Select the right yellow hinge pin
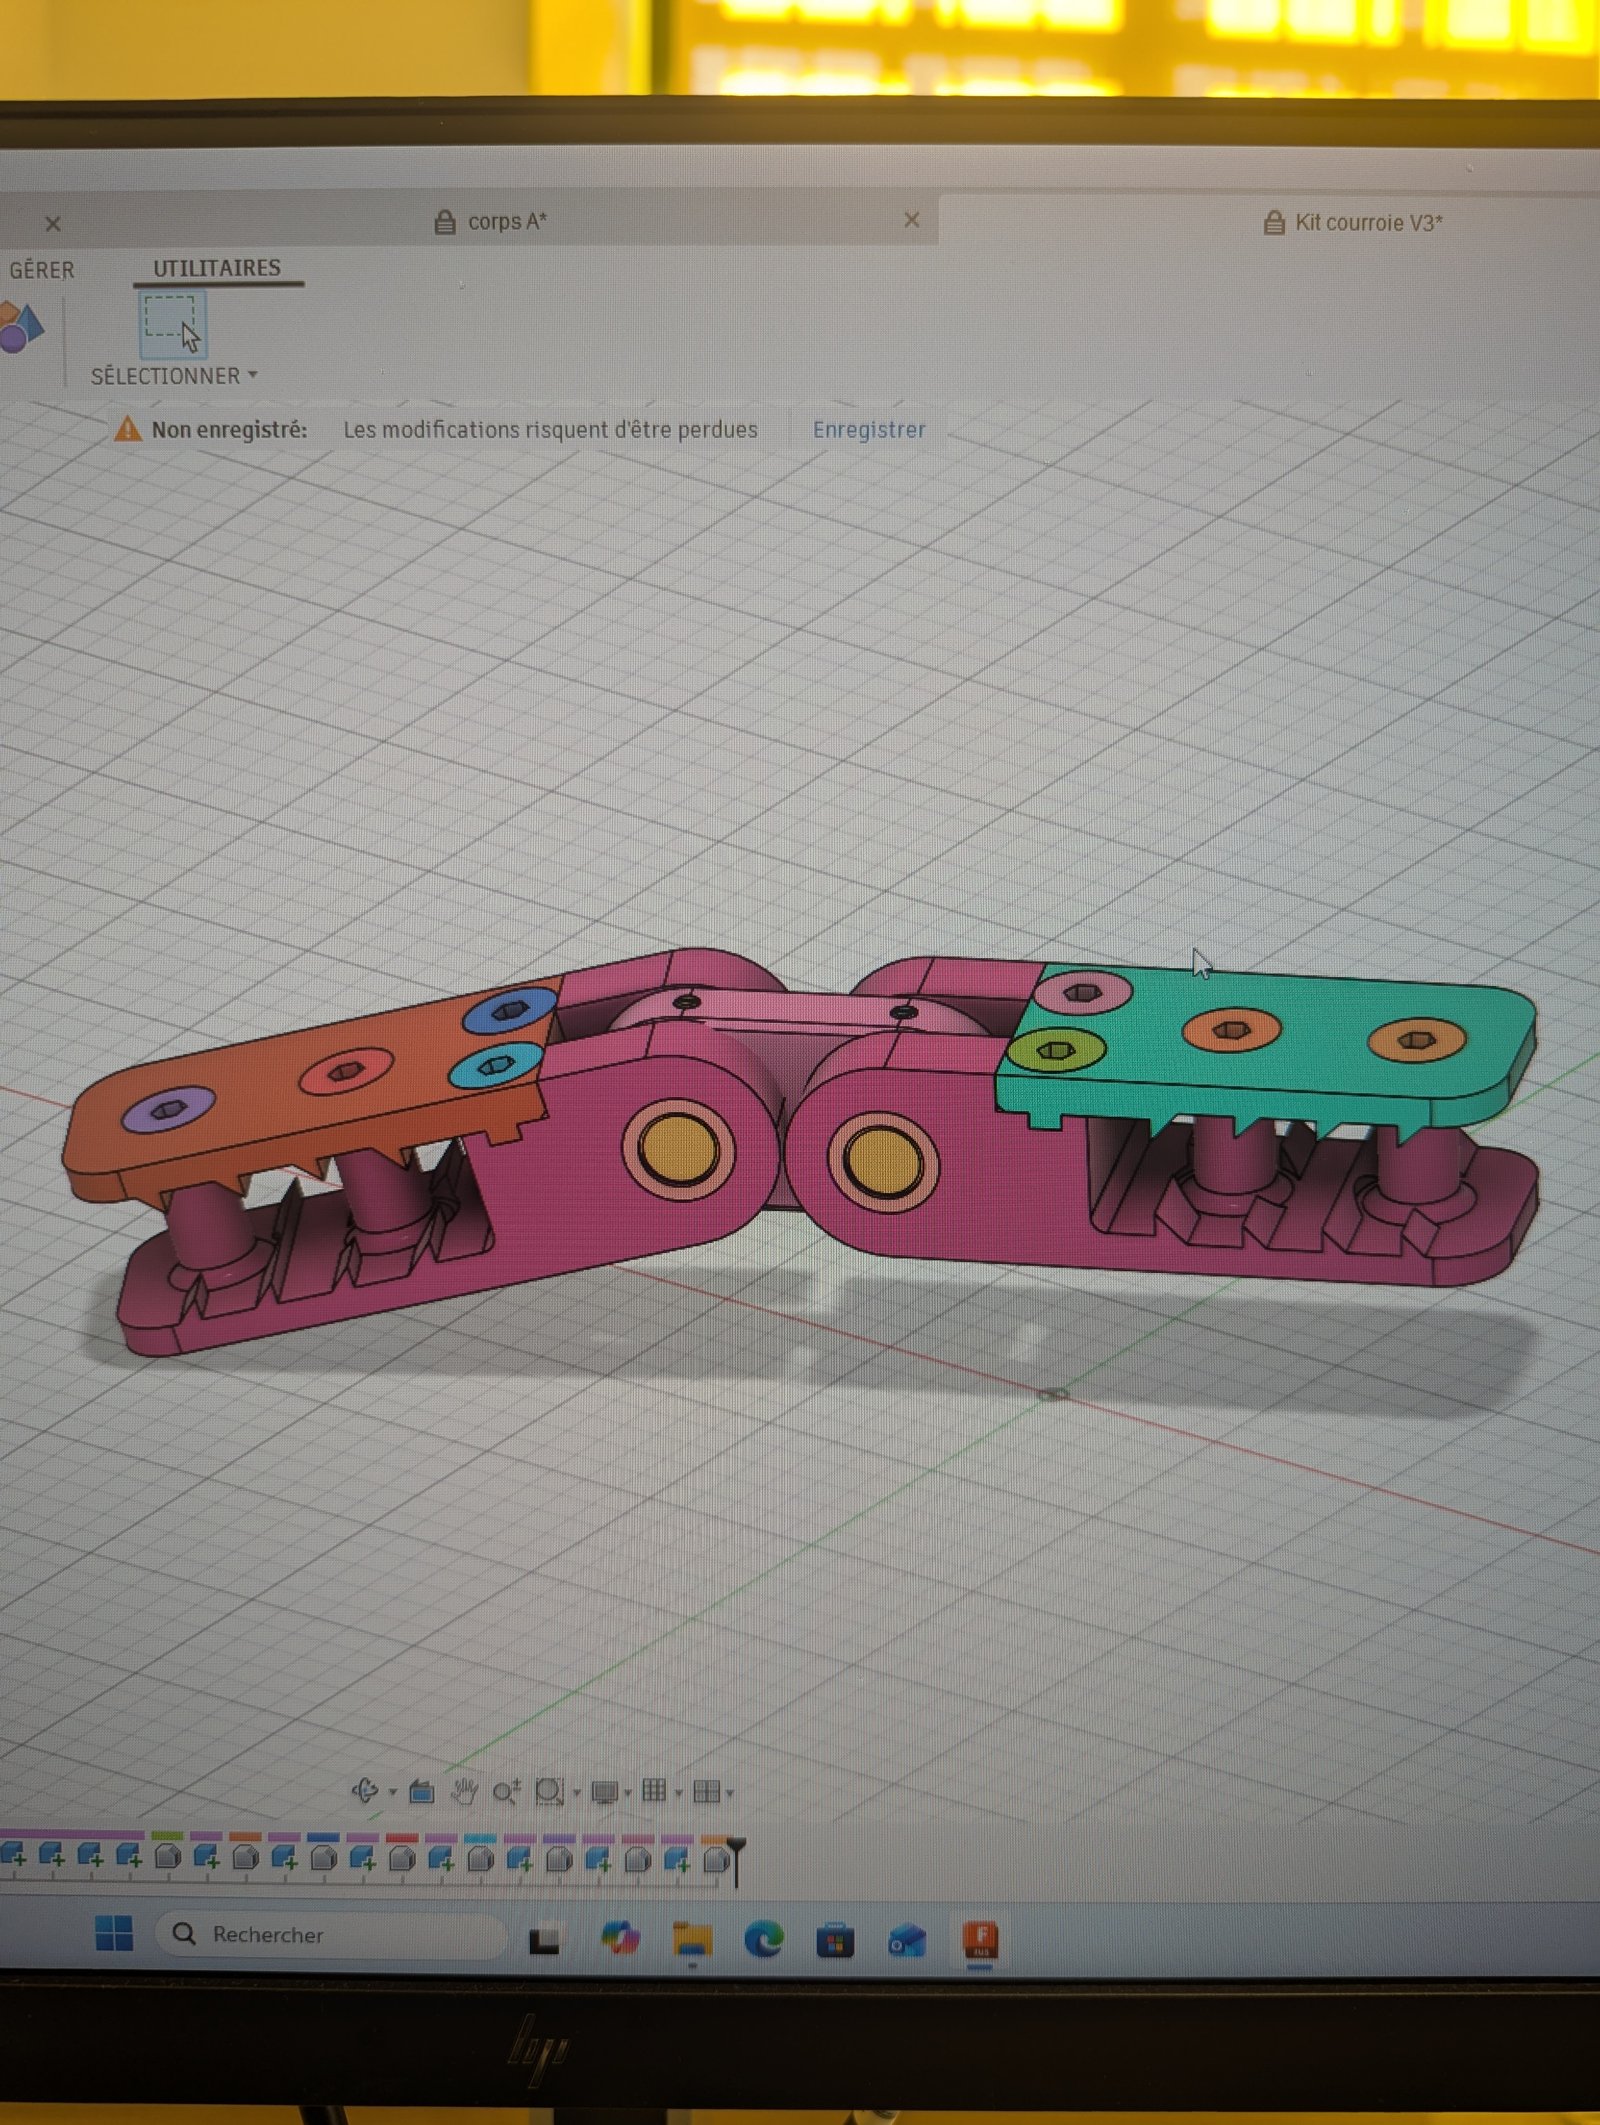The width and height of the screenshot is (1600, 2125). pyautogui.click(x=883, y=1160)
